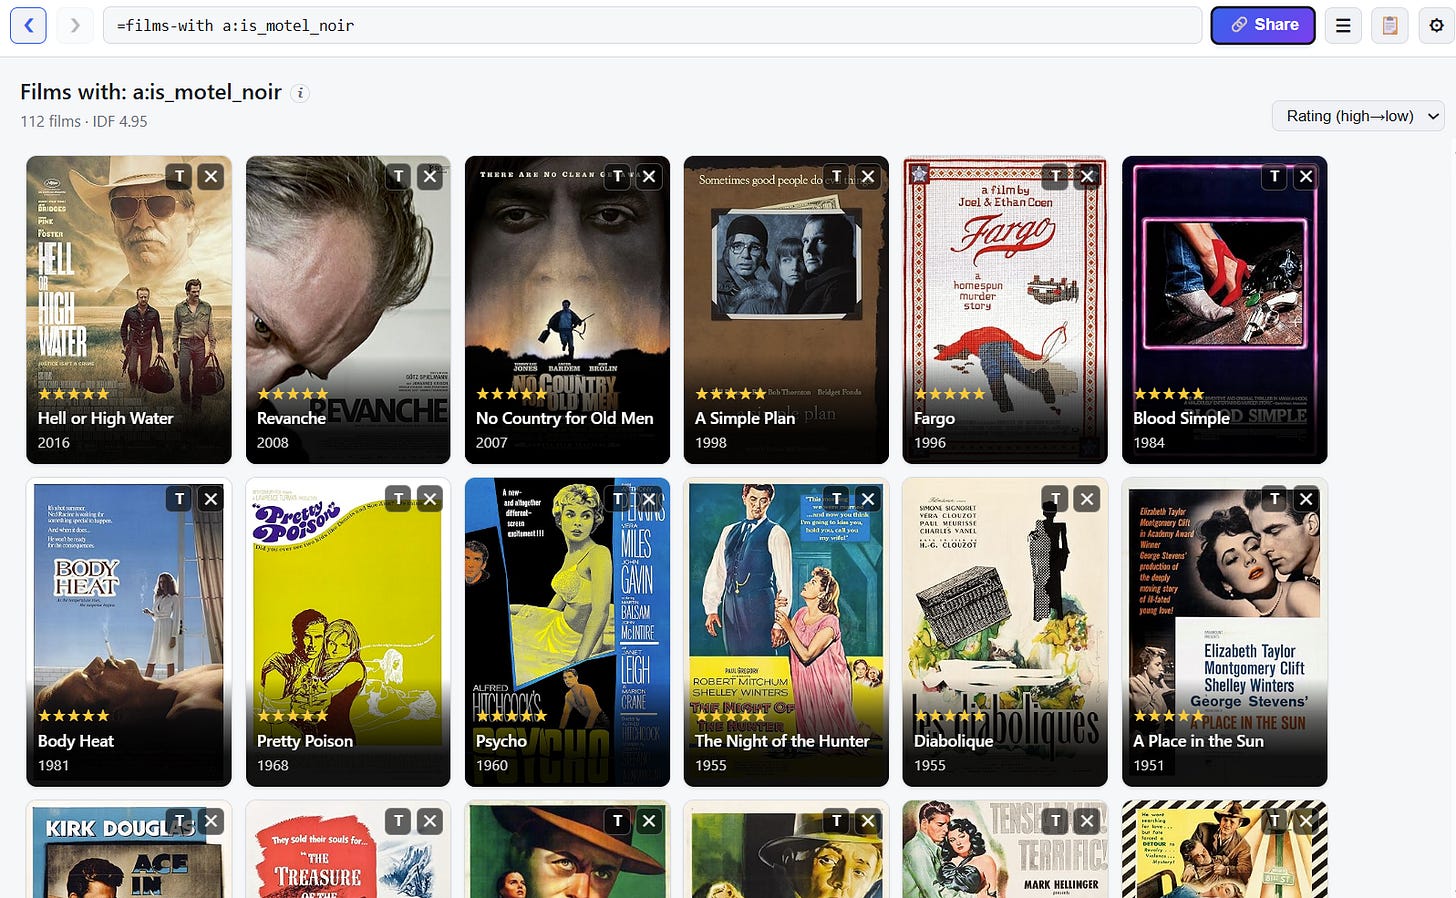Remove Fargo with its X button
The height and width of the screenshot is (898, 1456).
pyautogui.click(x=1087, y=176)
